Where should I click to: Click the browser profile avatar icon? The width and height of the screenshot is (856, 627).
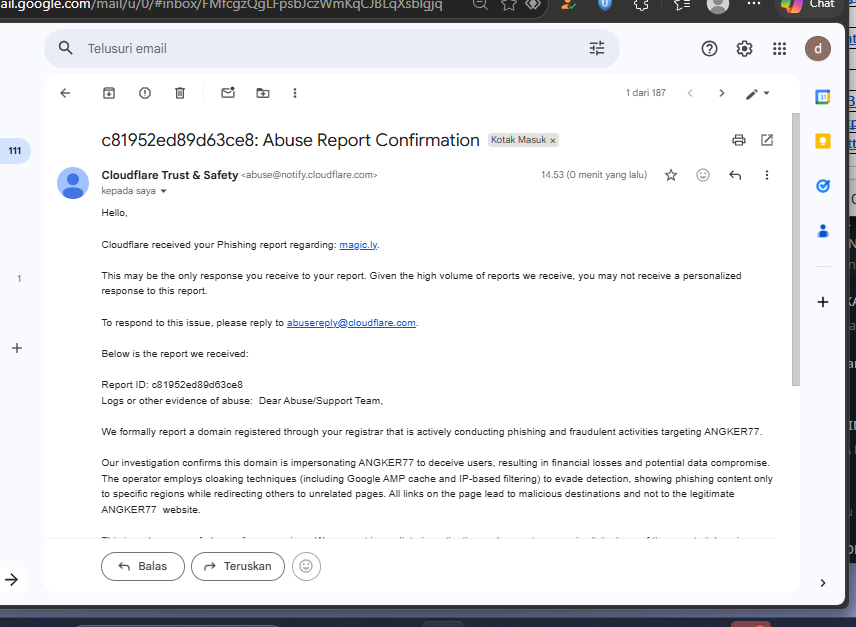tap(717, 5)
